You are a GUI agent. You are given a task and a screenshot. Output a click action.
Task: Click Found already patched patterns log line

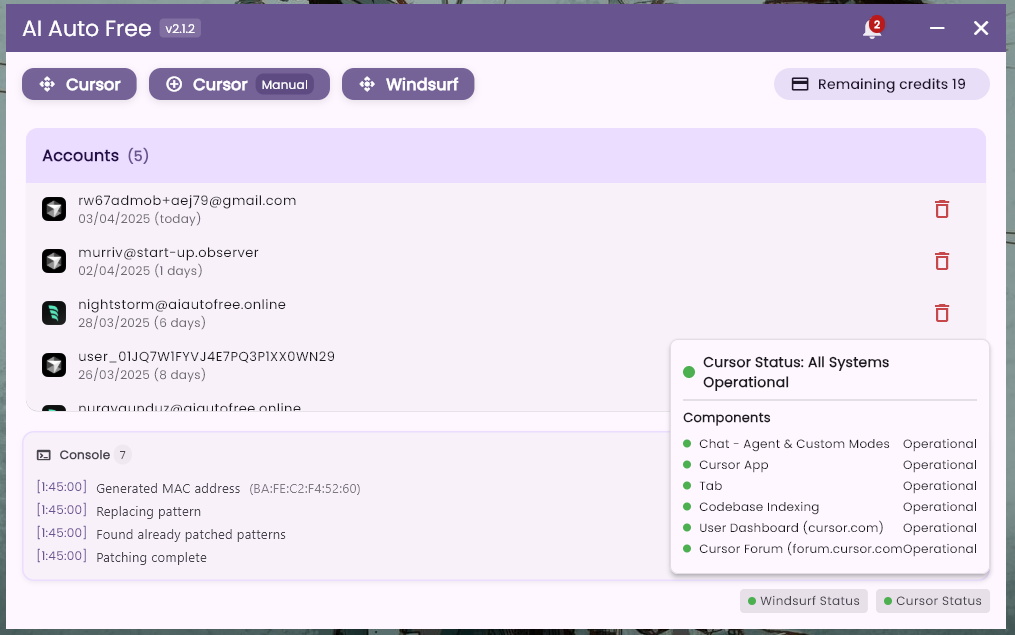pyautogui.click(x=161, y=534)
